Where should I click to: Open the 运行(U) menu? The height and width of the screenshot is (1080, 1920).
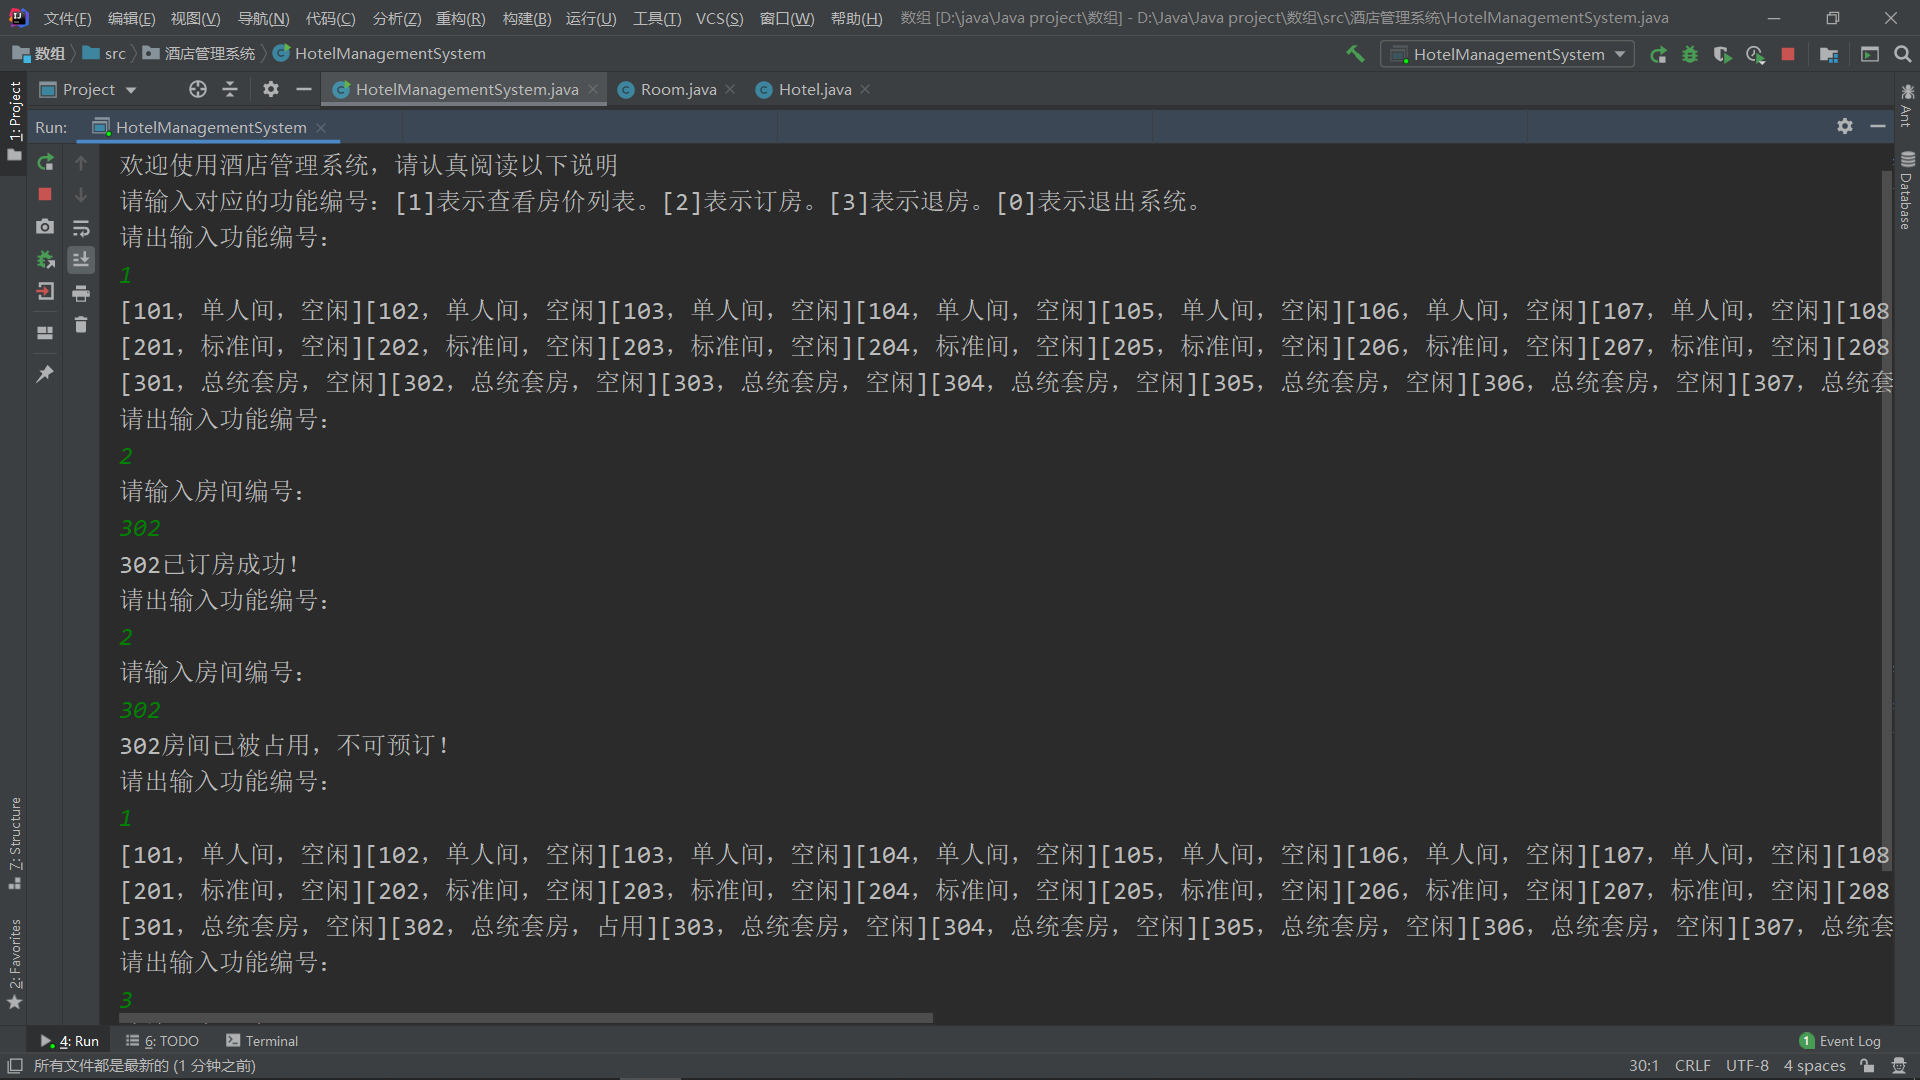point(591,18)
